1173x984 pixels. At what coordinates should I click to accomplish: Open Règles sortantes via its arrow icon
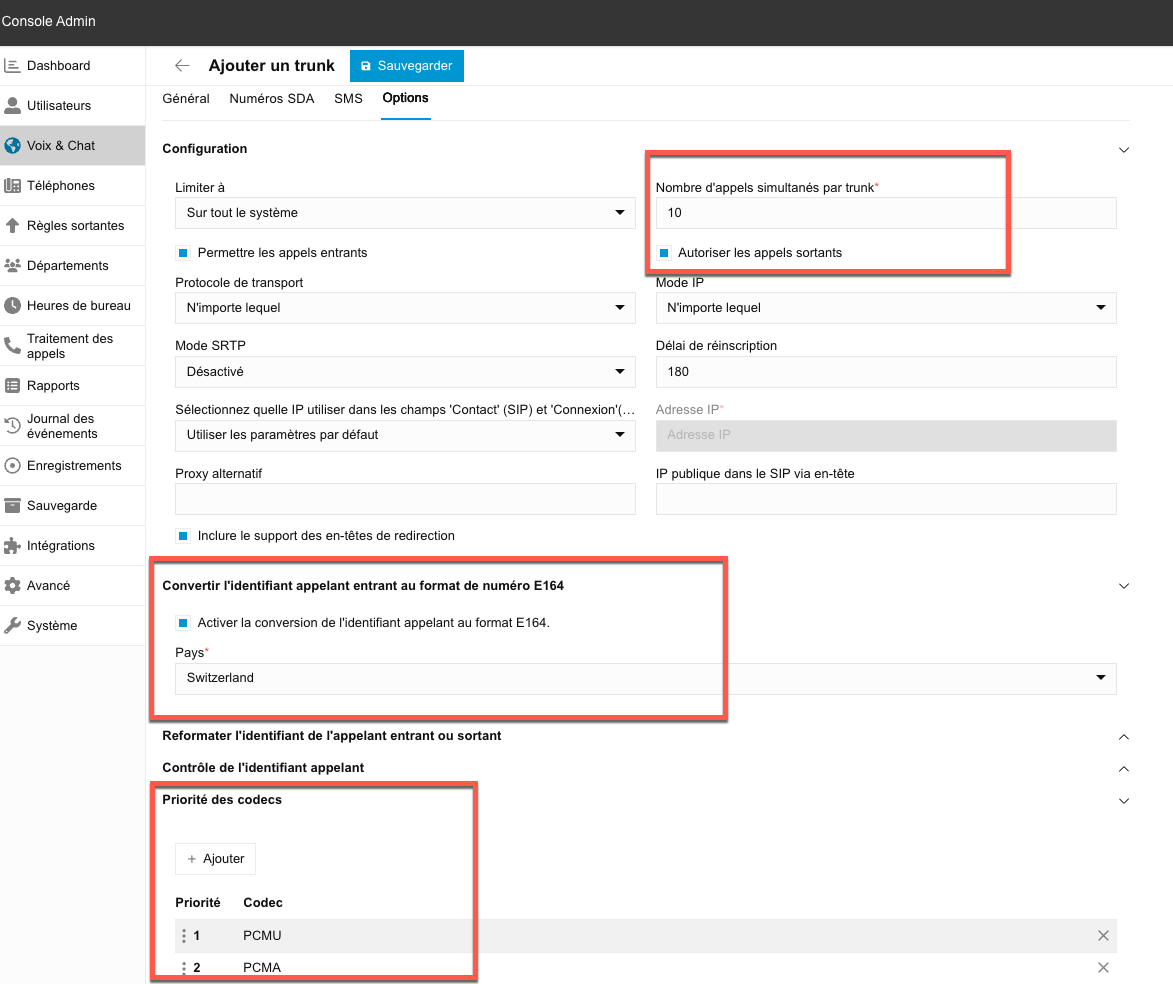pyautogui.click(x=13, y=226)
